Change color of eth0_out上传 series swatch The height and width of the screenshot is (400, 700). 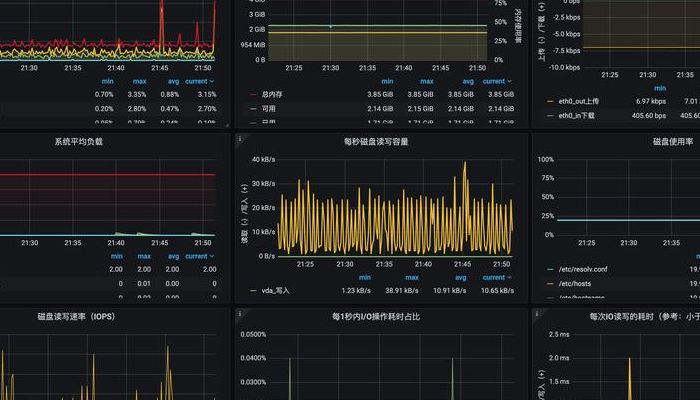pyautogui.click(x=550, y=102)
